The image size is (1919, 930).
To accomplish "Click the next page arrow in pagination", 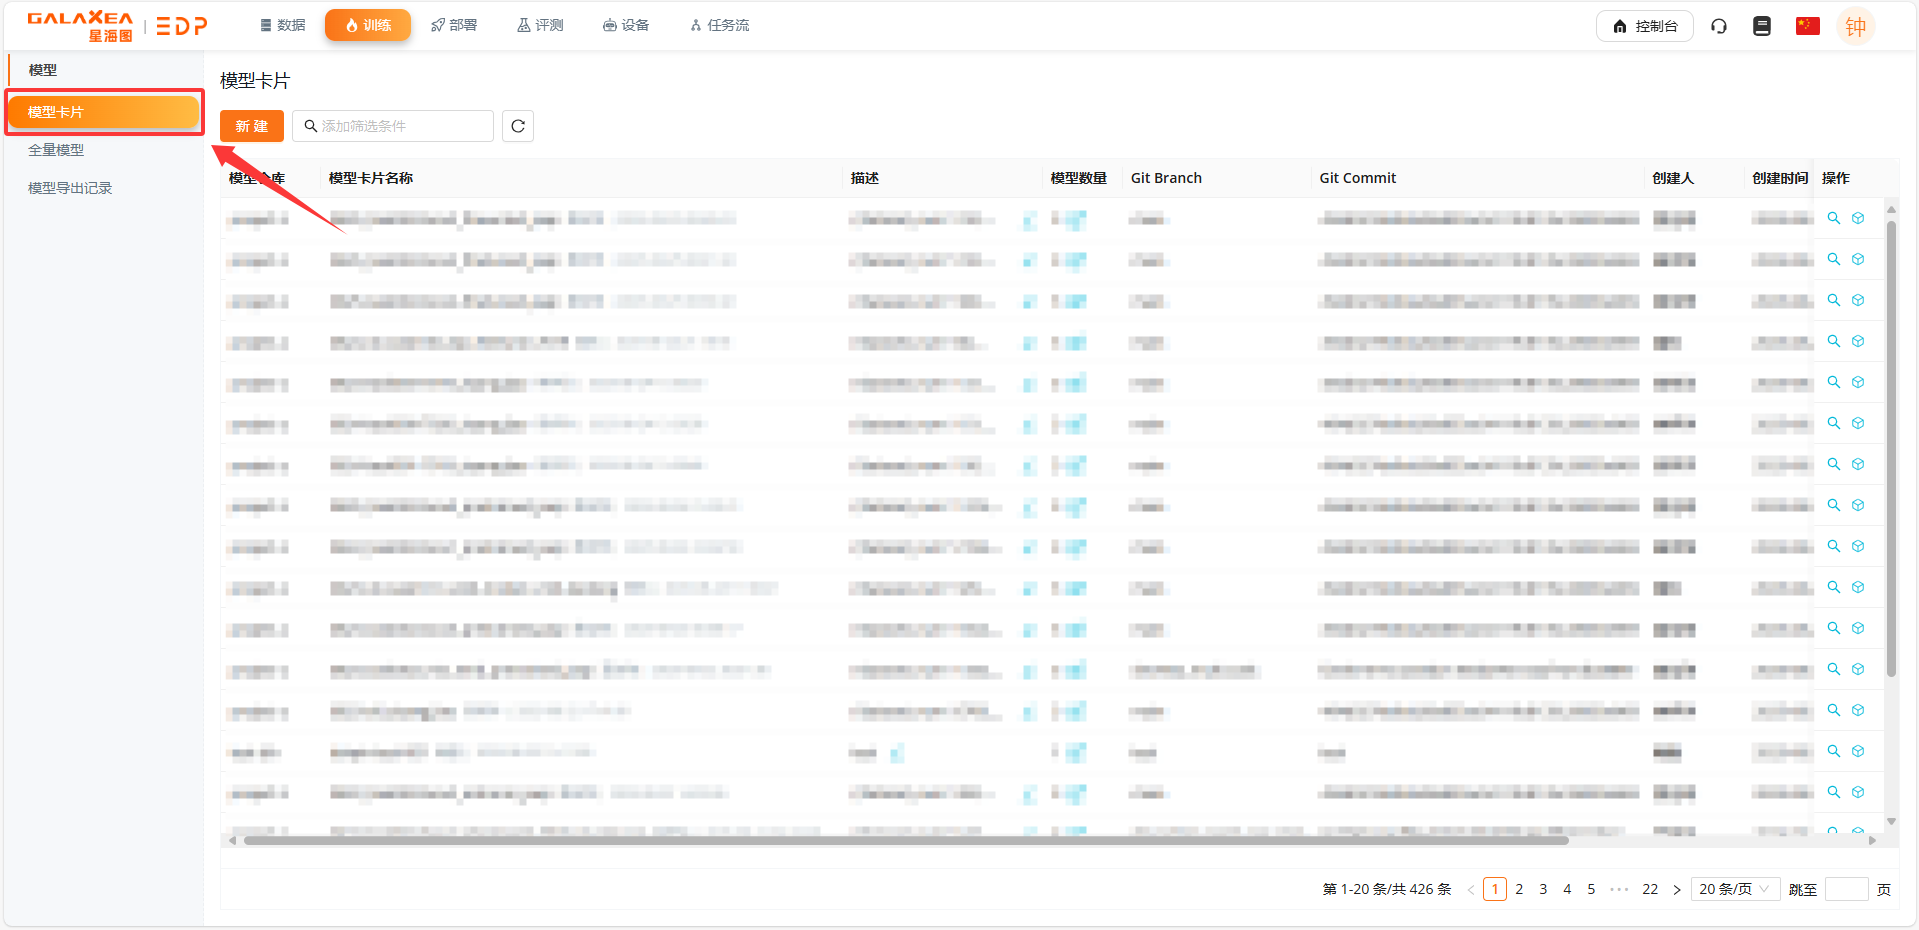I will pyautogui.click(x=1677, y=889).
